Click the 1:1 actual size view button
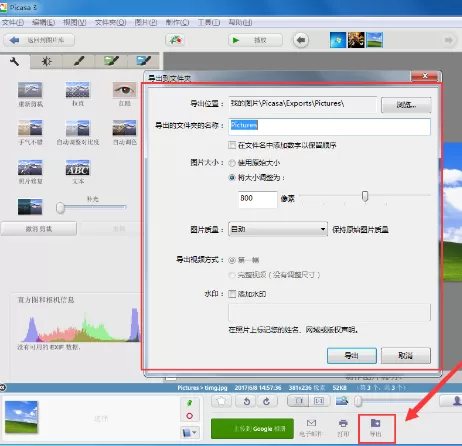This screenshot has height=446, width=462. (319, 401)
